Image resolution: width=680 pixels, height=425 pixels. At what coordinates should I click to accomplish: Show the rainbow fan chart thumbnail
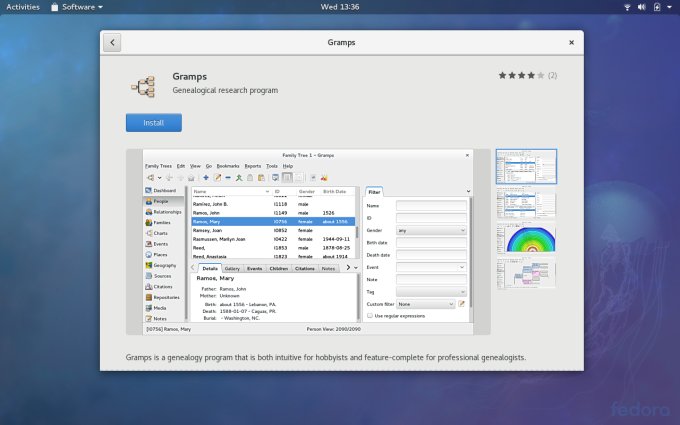tap(526, 238)
